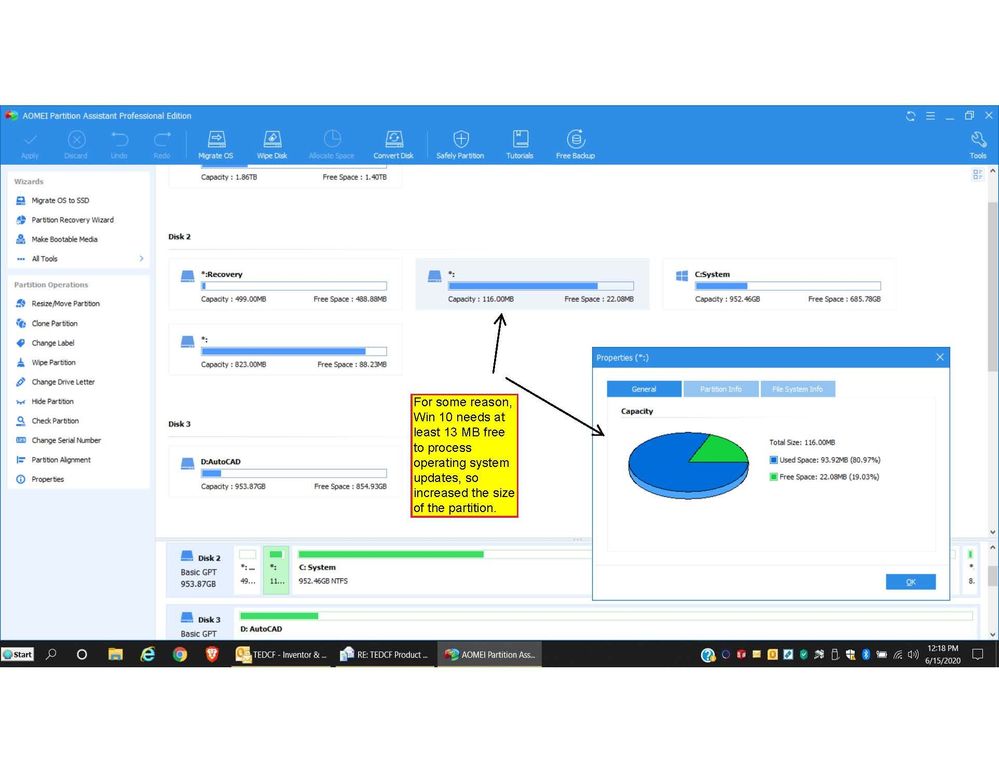Viewport: 999px width, 772px height.
Task: Select the C:System partition card
Action: pyautogui.click(x=779, y=284)
